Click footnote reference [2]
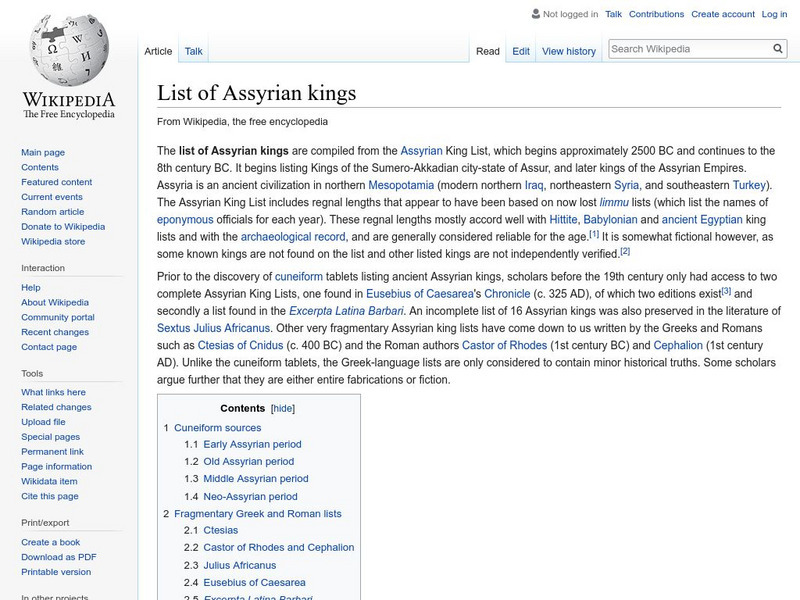The width and height of the screenshot is (800, 600). [625, 251]
